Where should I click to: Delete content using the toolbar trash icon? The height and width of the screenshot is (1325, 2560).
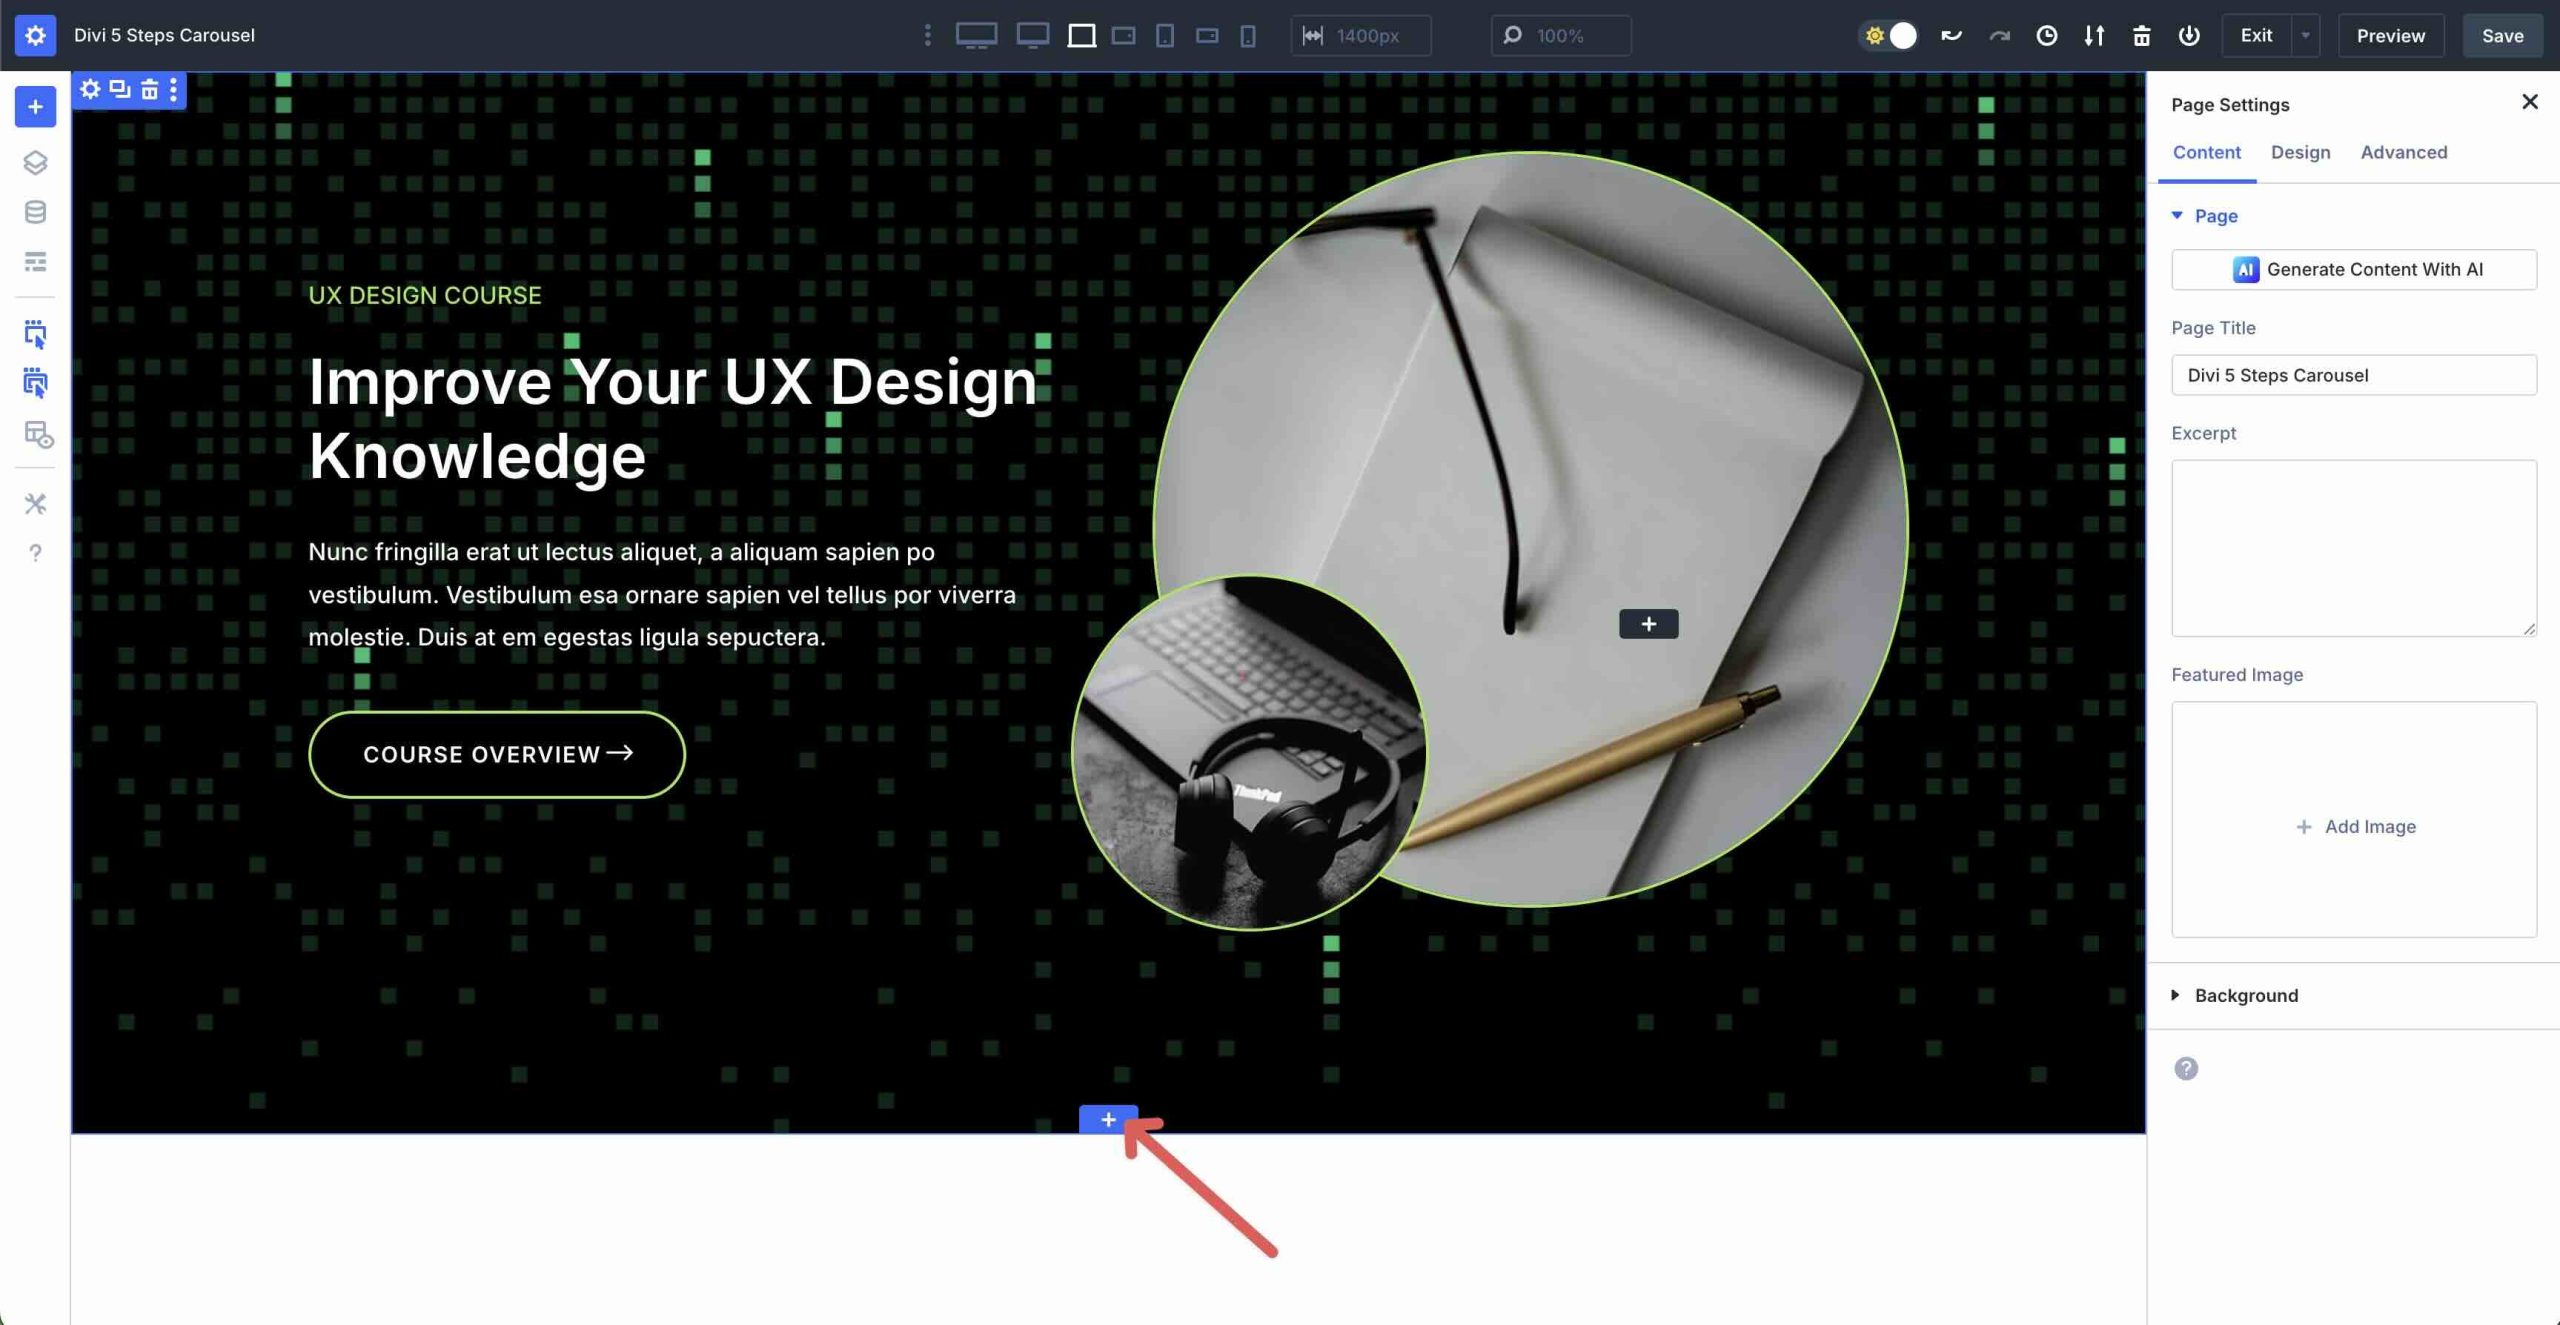(149, 89)
